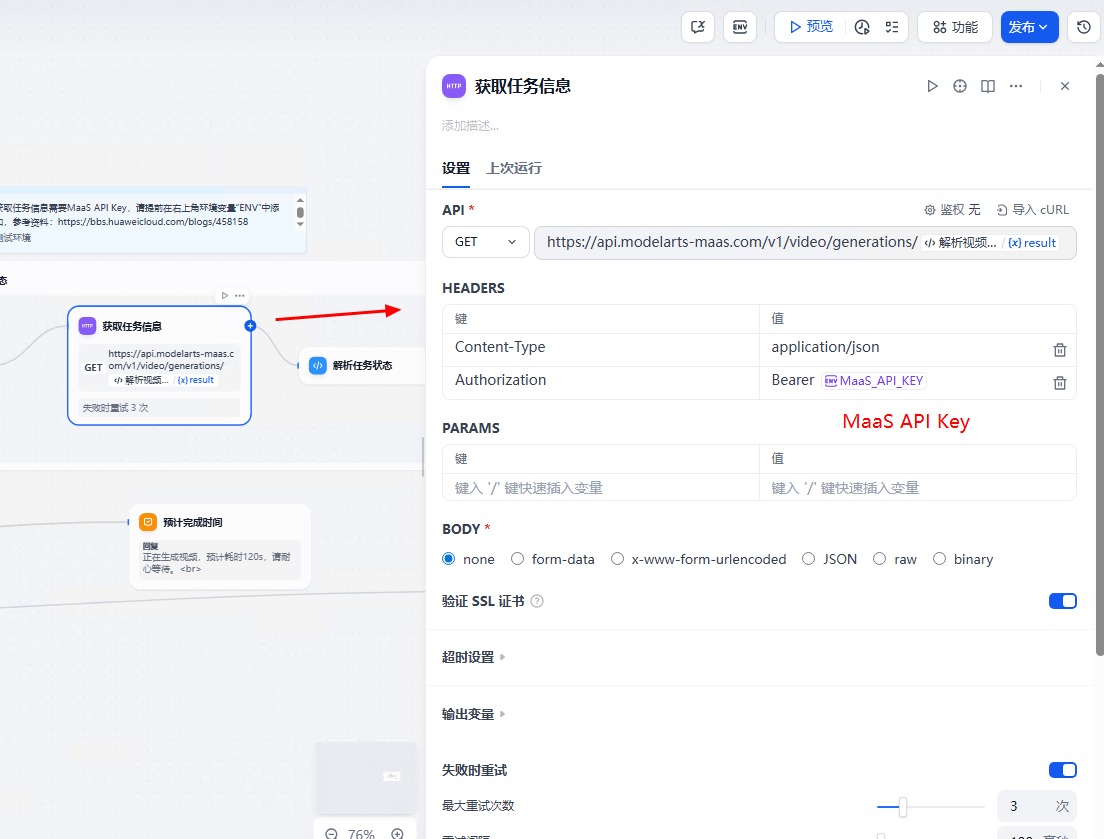Viewport: 1104px width, 839px height.
Task: Click the Content-Type header key cell
Action: 601,348
